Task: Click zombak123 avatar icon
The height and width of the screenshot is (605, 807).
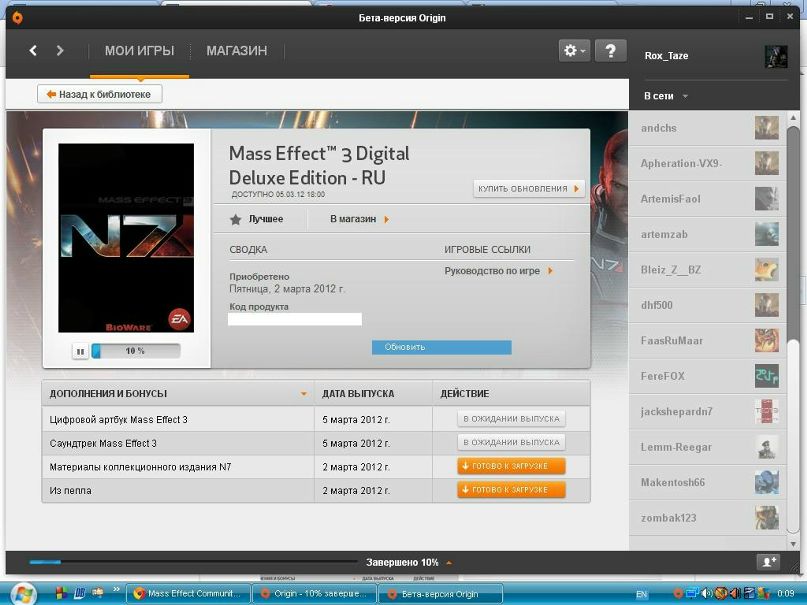Action: point(766,518)
